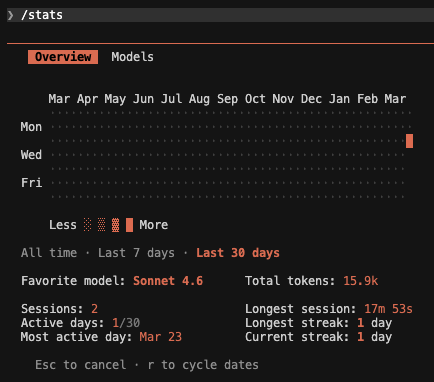Viewport: 434px width, 382px height.
Task: Click the Fri row label
Action: [31, 183]
